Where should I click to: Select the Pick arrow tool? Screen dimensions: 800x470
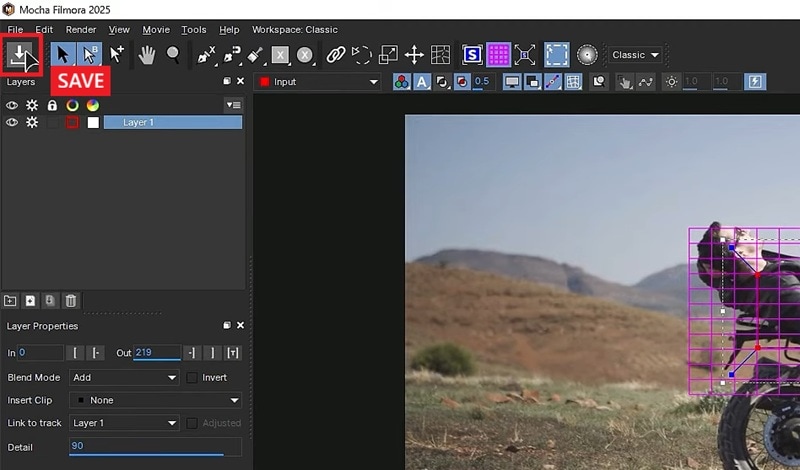pyautogui.click(x=63, y=55)
